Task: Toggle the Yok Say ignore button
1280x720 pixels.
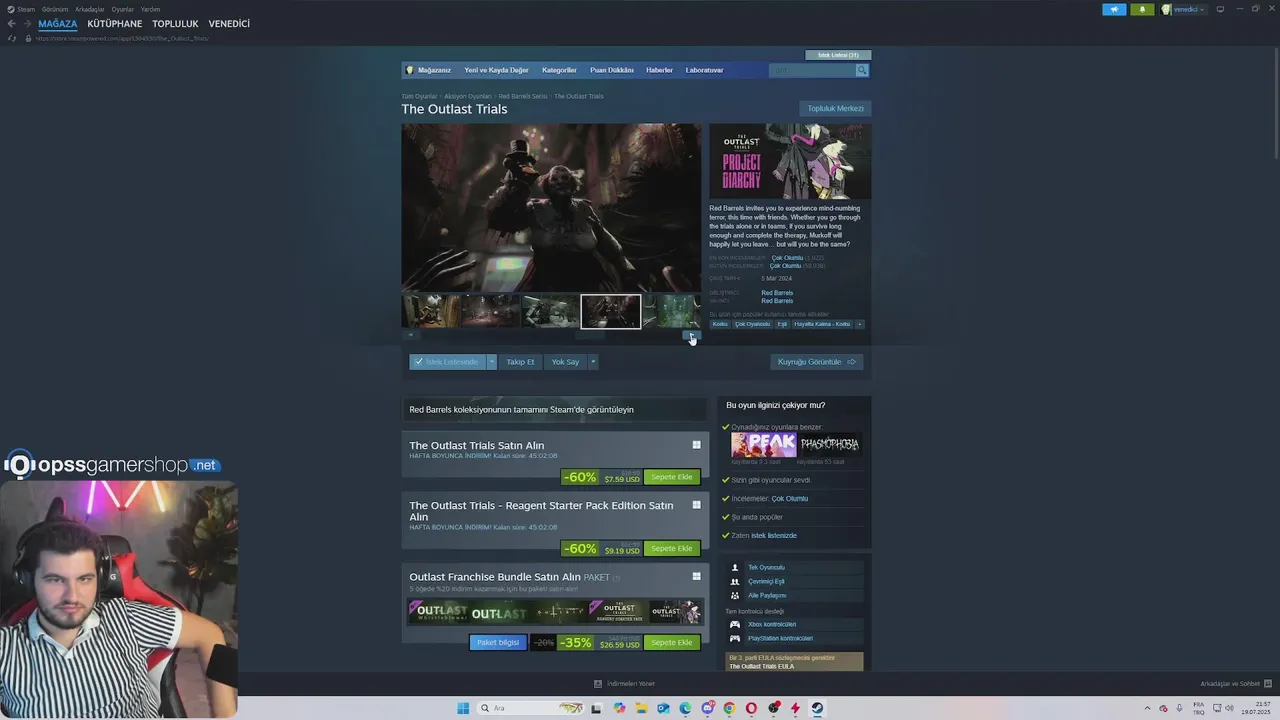Action: tap(565, 362)
